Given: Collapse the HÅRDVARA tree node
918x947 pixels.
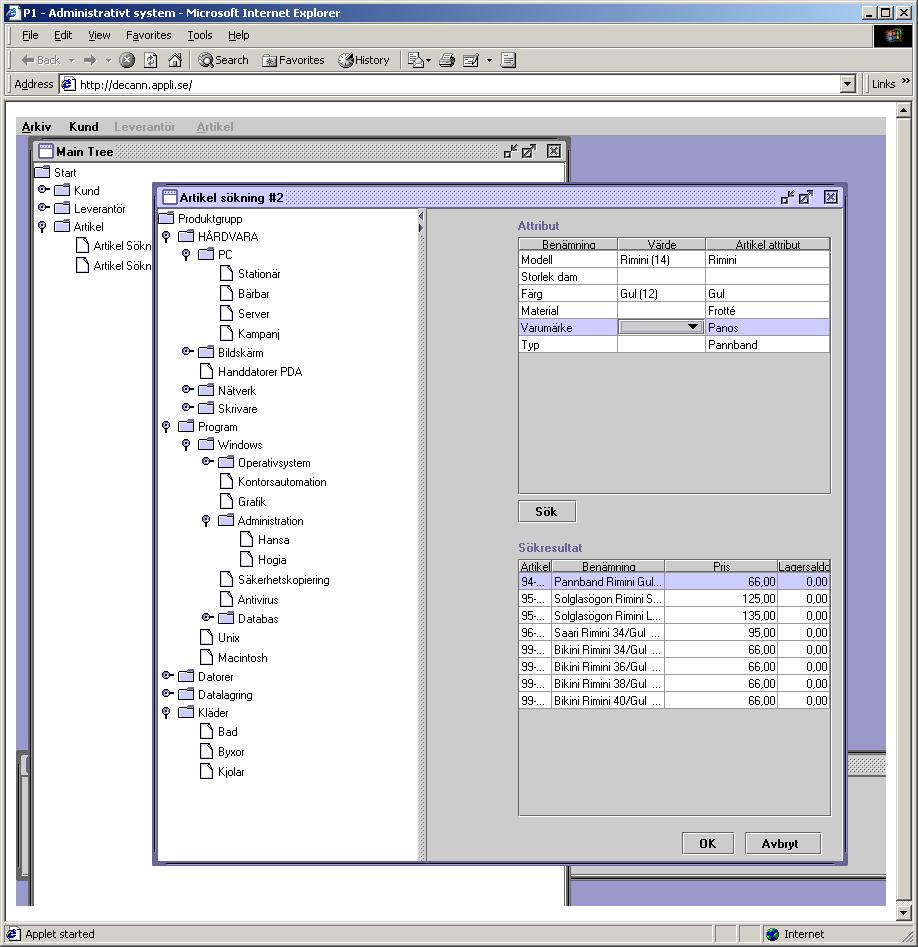Looking at the screenshot, I should [166, 237].
